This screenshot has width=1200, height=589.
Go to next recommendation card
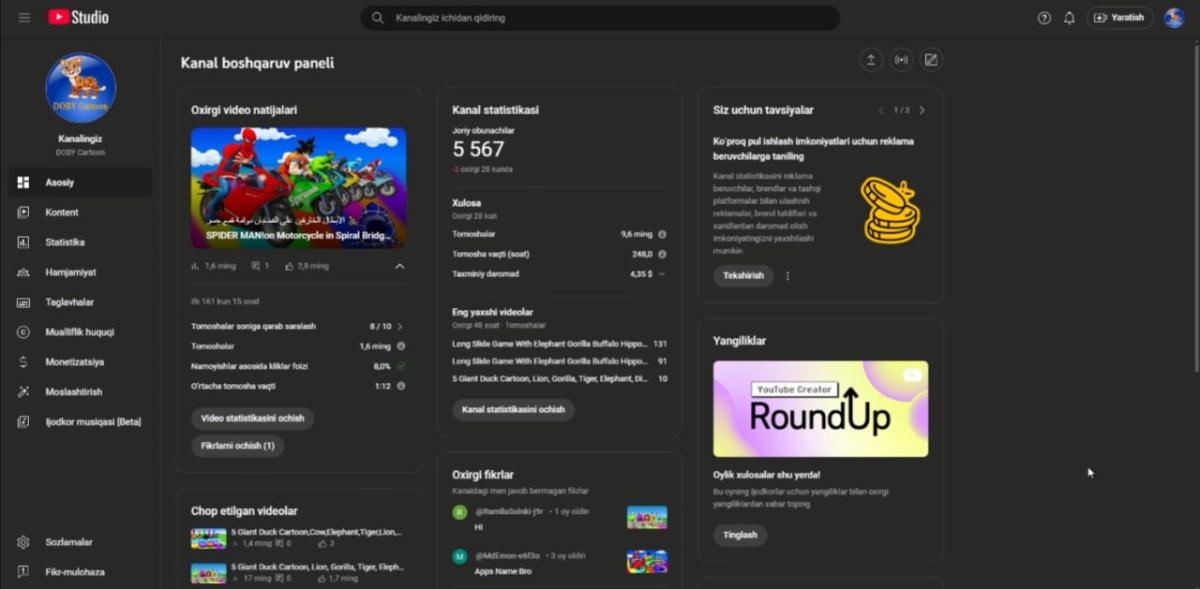(x=922, y=110)
